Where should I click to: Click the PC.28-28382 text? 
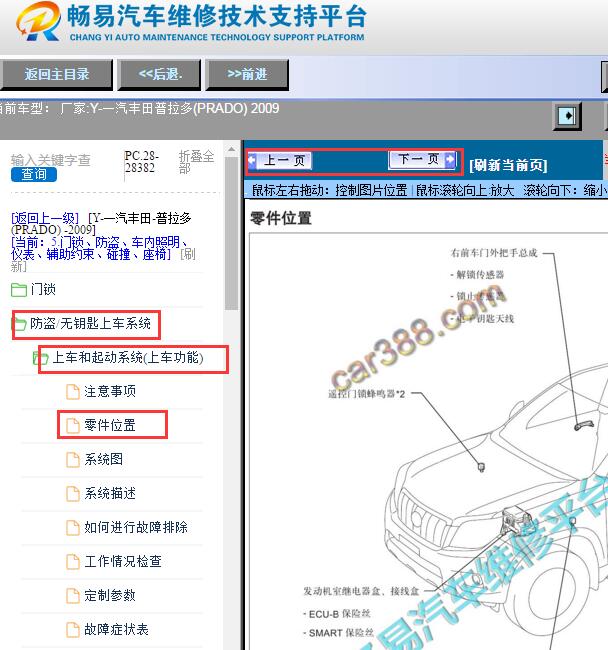tap(141, 162)
